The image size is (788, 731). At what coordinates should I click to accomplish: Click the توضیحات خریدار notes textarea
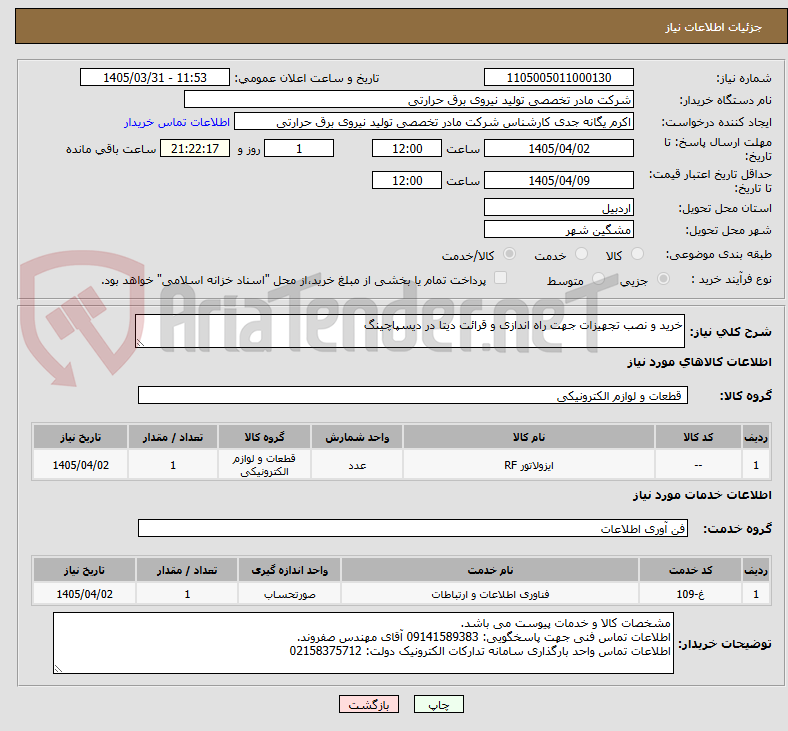tap(363, 643)
